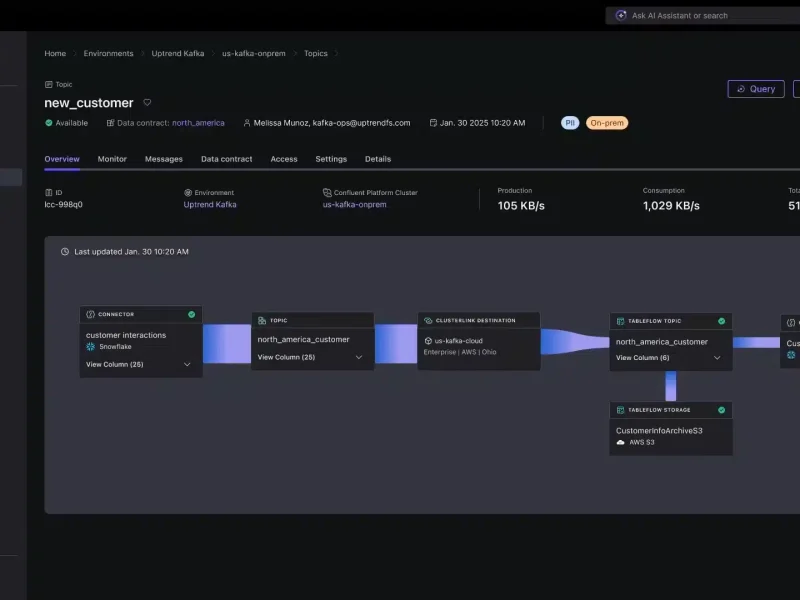800x600 pixels.
Task: Click the Clusterlink Destination icon on us-kafka-cloud node
Action: (429, 320)
